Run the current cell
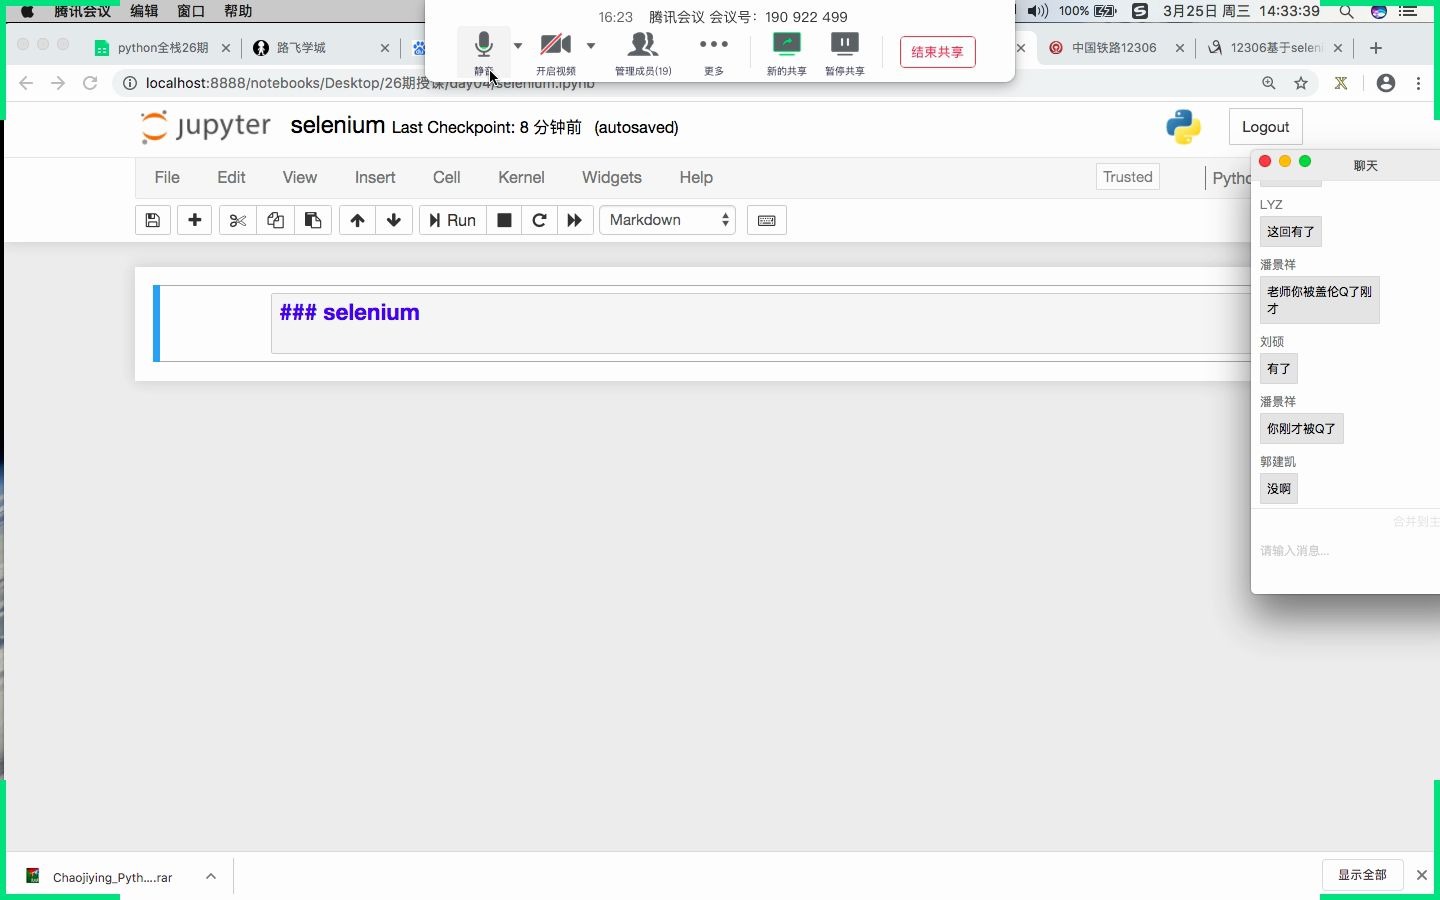1440x900 pixels. (452, 220)
